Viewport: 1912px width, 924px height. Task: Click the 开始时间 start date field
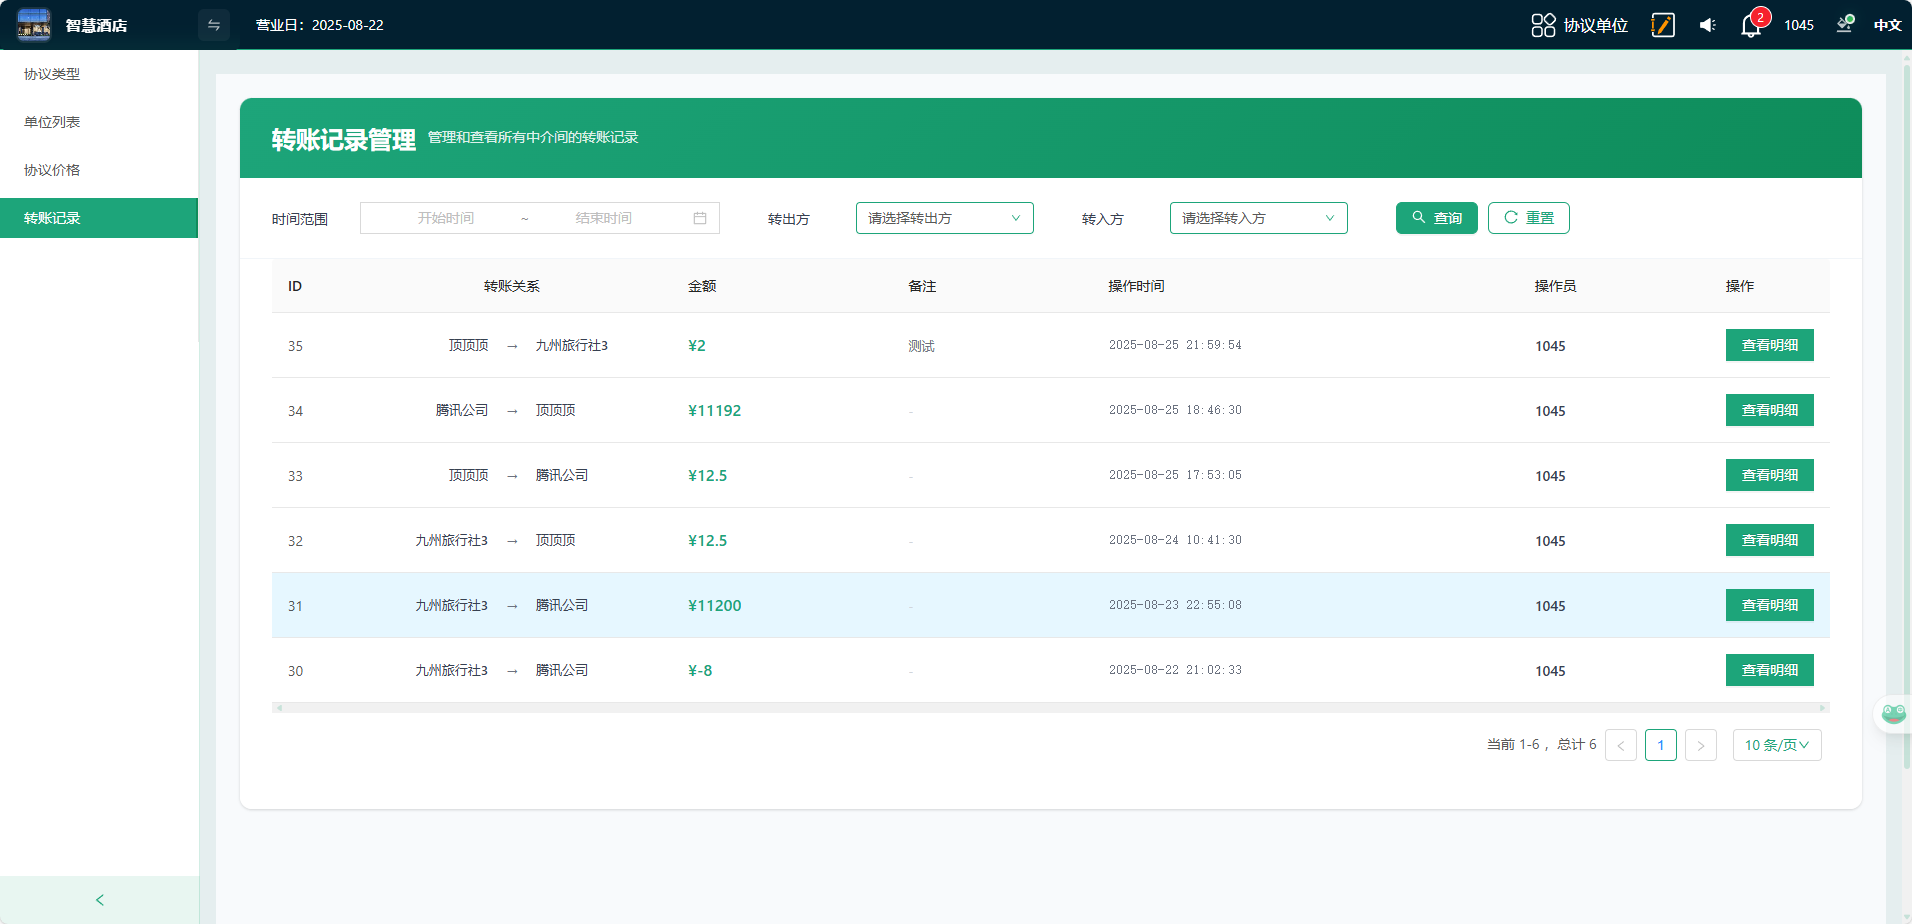[446, 218]
